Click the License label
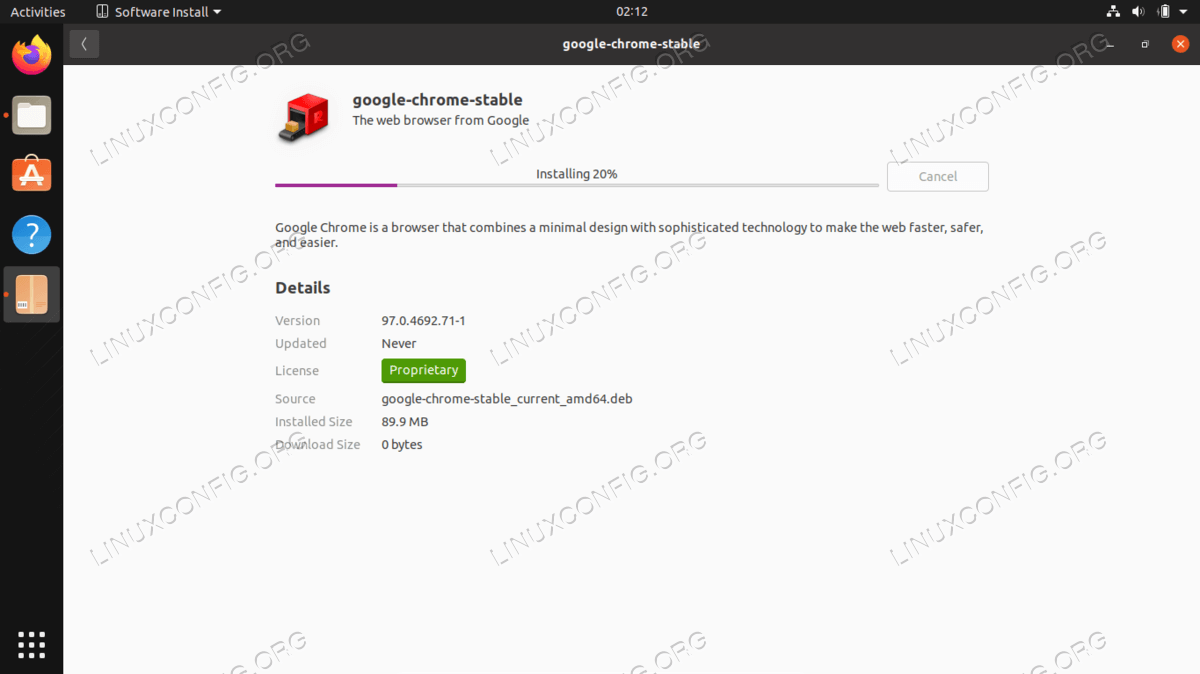 297,371
